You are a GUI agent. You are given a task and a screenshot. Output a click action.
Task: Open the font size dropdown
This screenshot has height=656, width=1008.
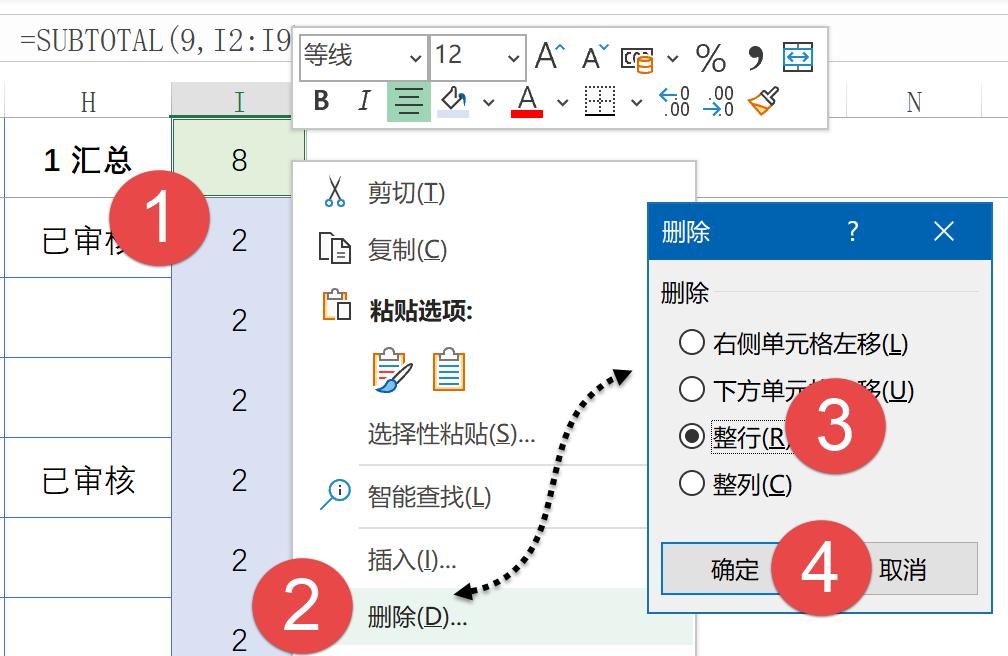513,57
